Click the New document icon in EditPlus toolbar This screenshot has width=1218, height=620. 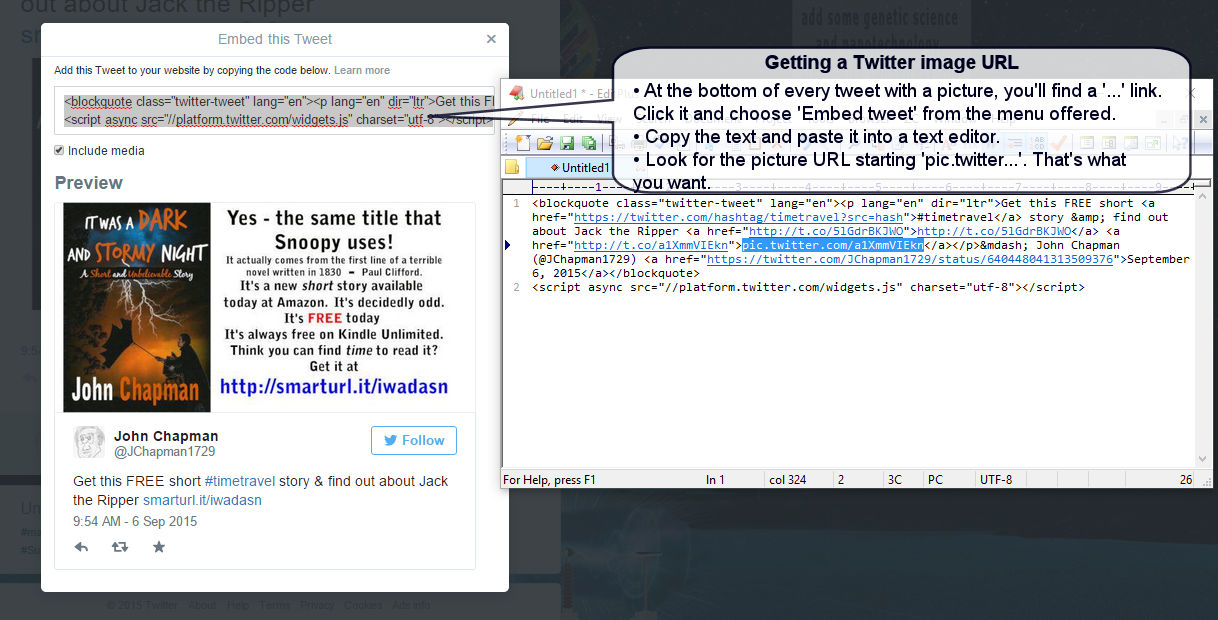click(522, 143)
